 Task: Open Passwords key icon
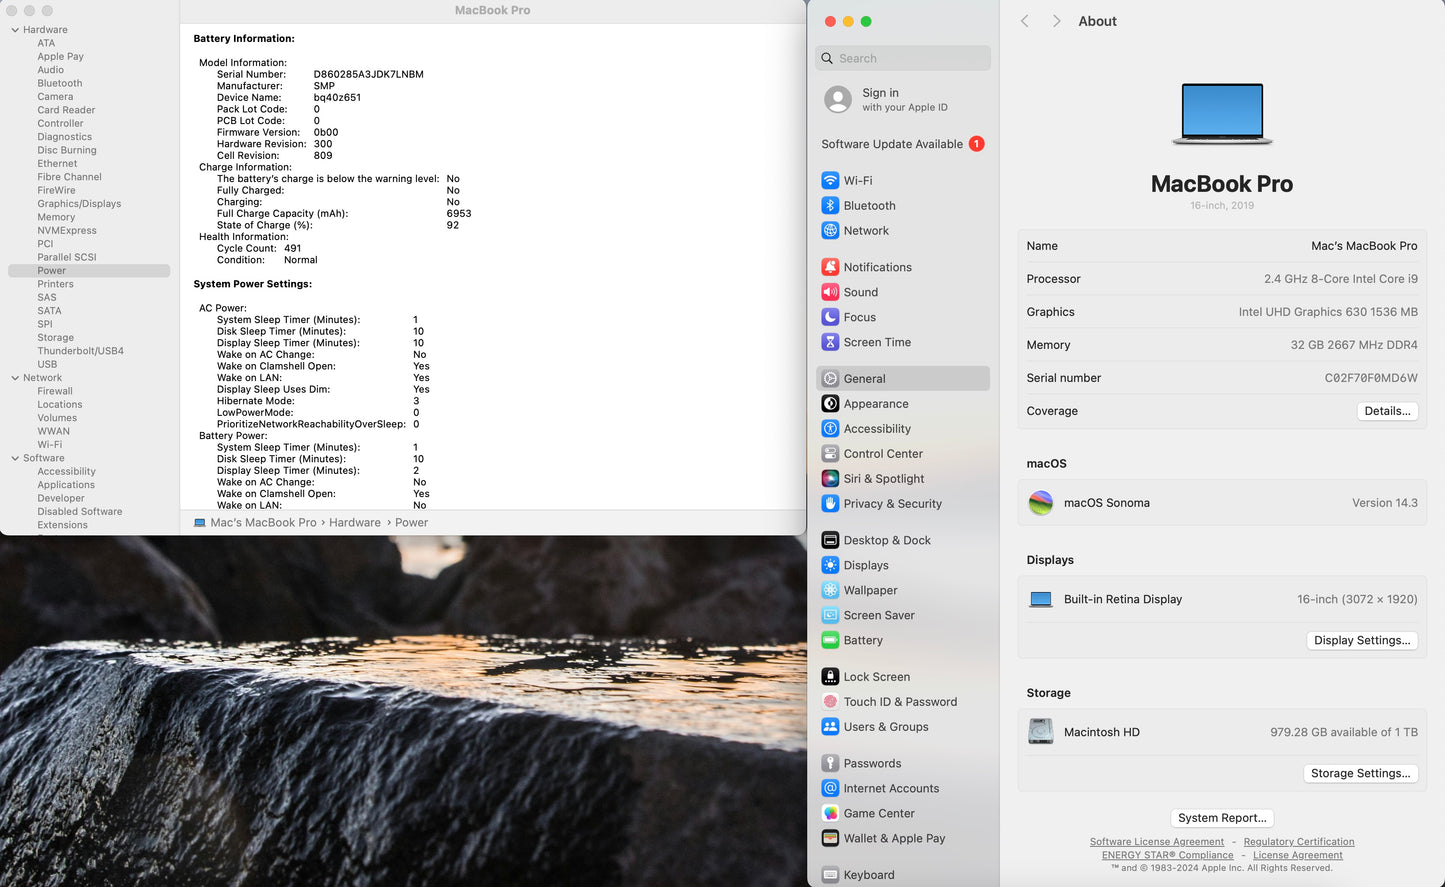(830, 763)
